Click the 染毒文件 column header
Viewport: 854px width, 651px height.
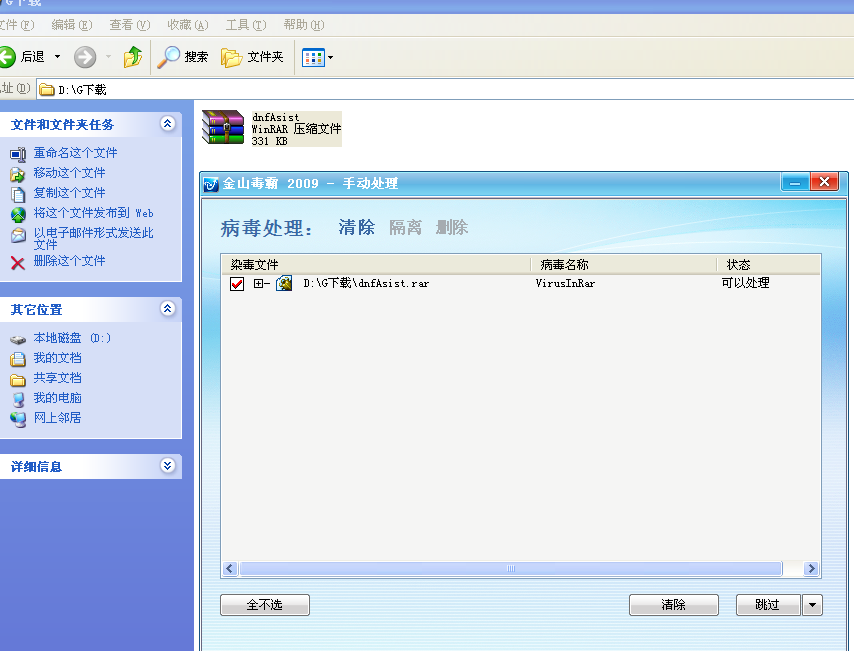pyautogui.click(x=376, y=265)
